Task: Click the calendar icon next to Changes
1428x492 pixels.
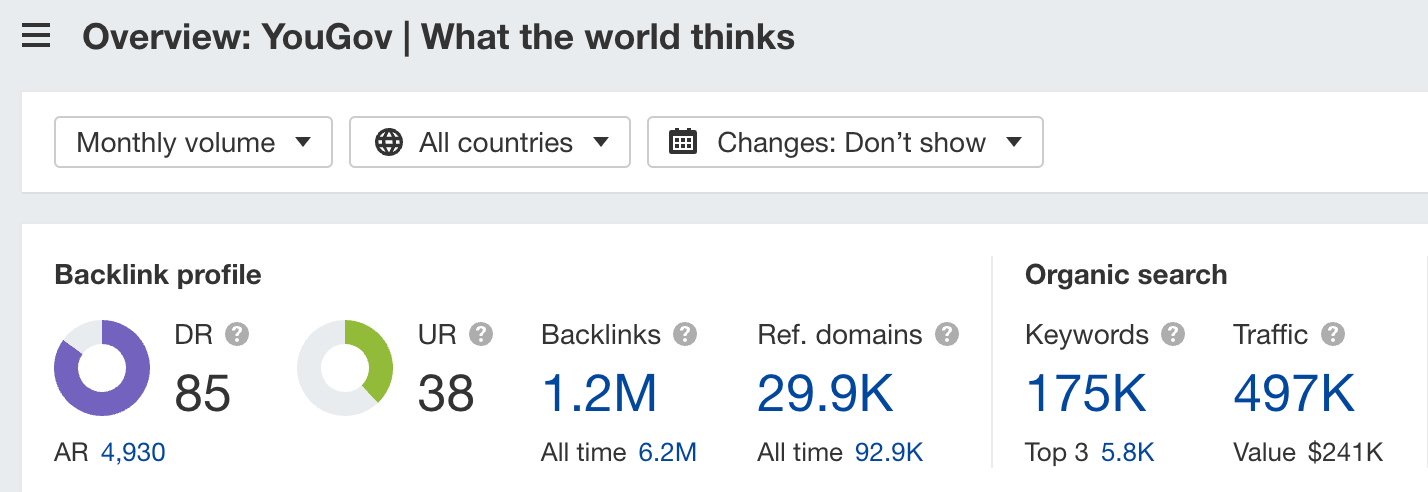Action: click(683, 142)
